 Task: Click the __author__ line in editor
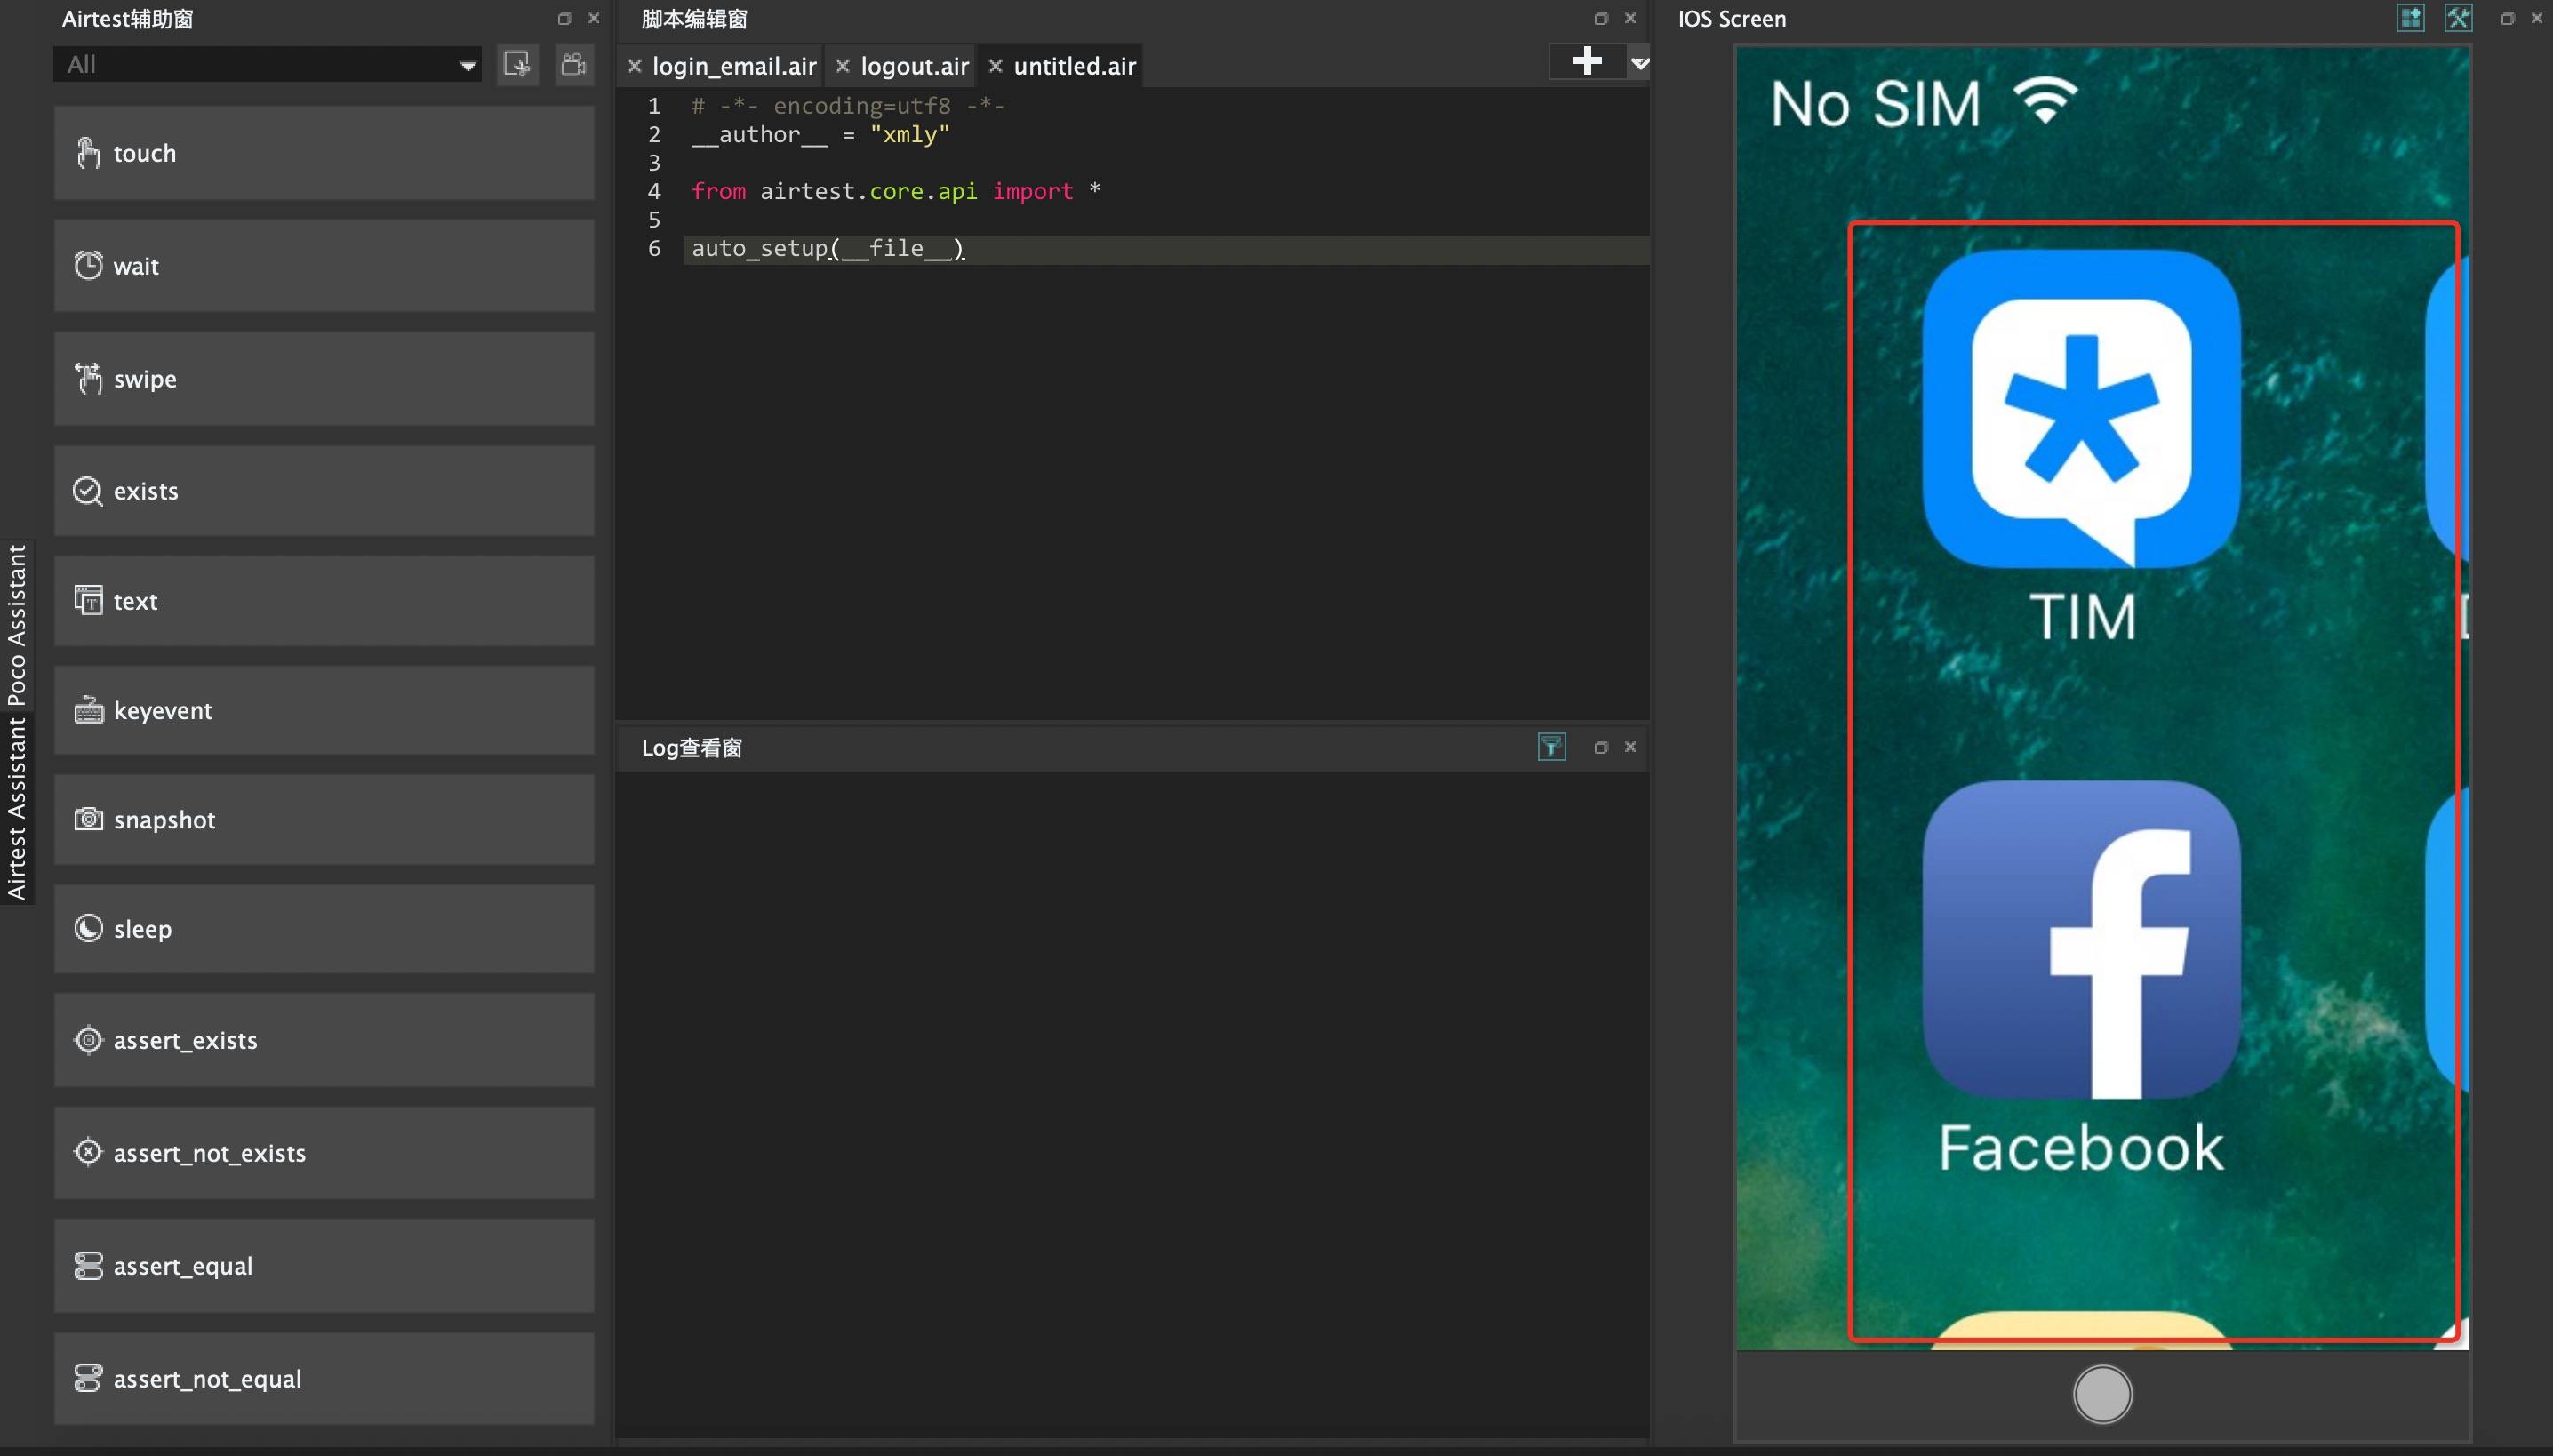820,134
